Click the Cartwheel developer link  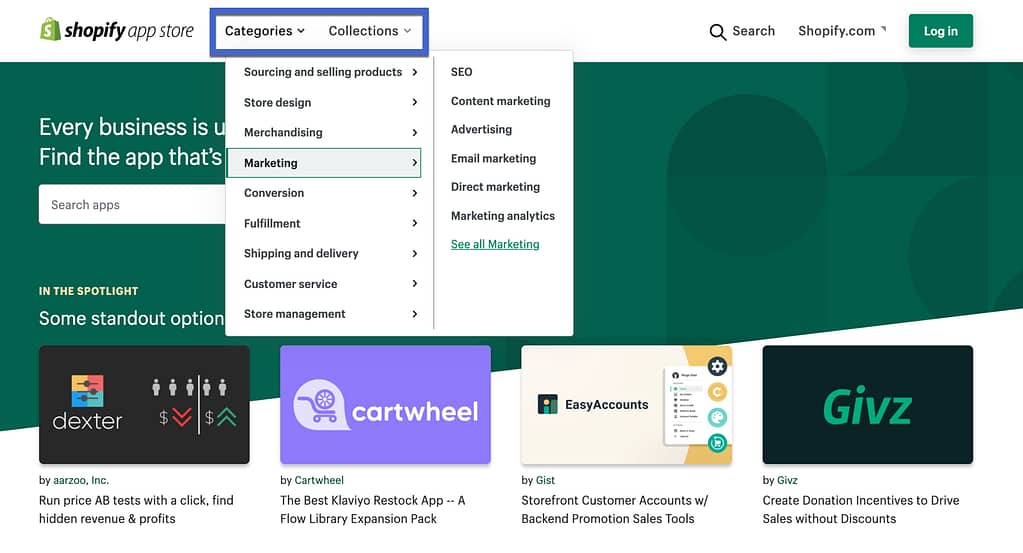(x=319, y=480)
